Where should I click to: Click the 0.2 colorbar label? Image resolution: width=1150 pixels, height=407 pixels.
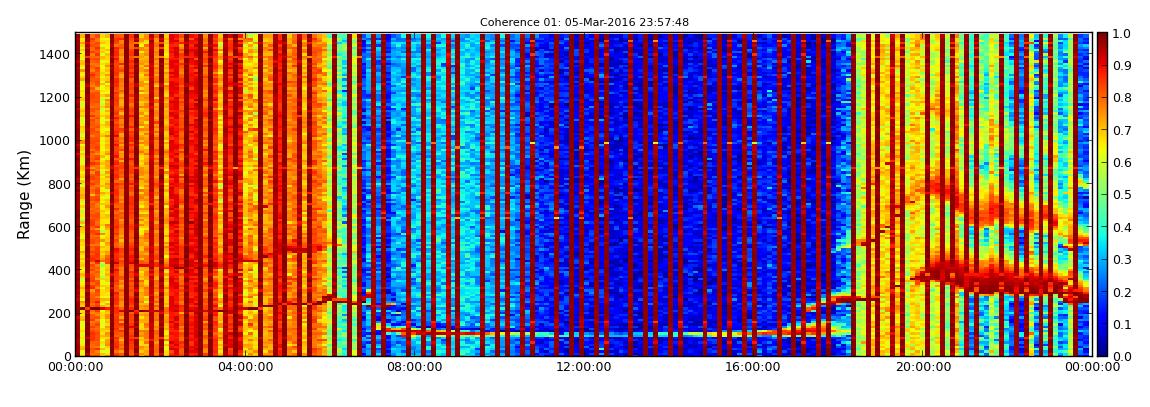1122,292
